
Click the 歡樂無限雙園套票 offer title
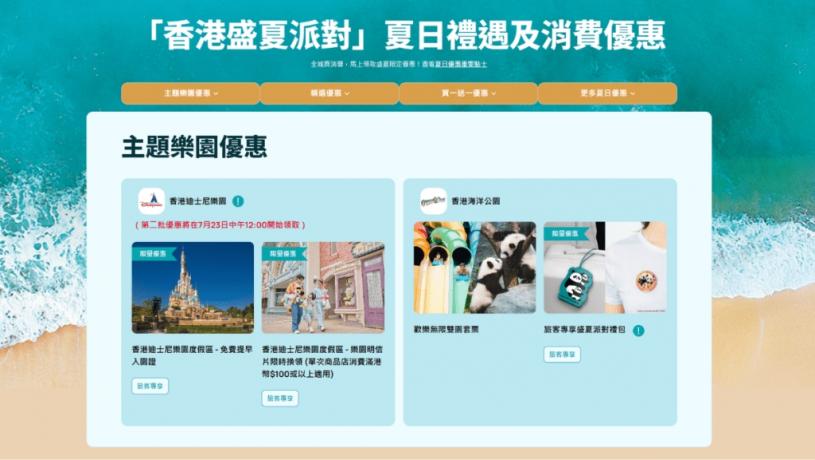click(x=449, y=329)
